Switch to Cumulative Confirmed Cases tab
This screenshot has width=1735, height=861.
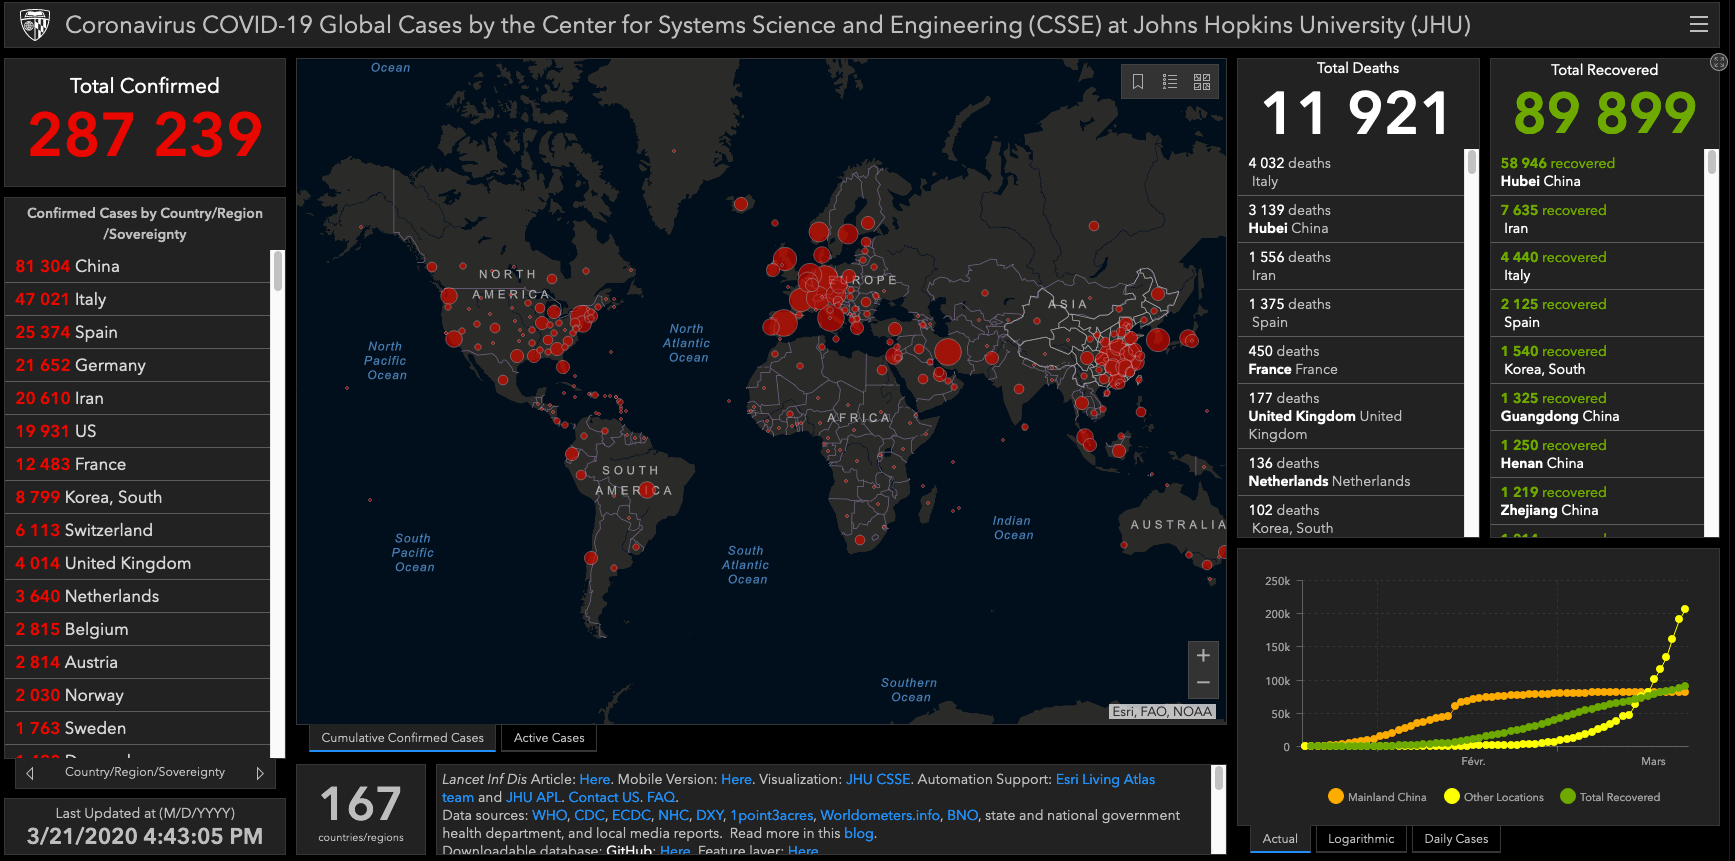(x=402, y=738)
